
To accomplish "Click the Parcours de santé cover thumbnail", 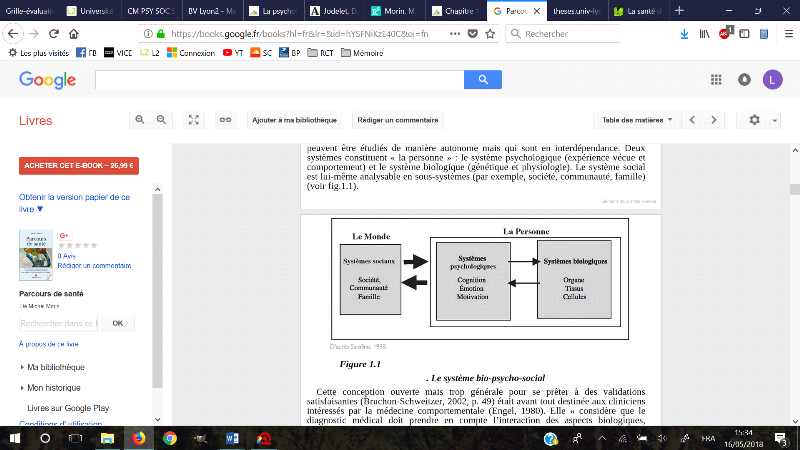I will (36, 255).
